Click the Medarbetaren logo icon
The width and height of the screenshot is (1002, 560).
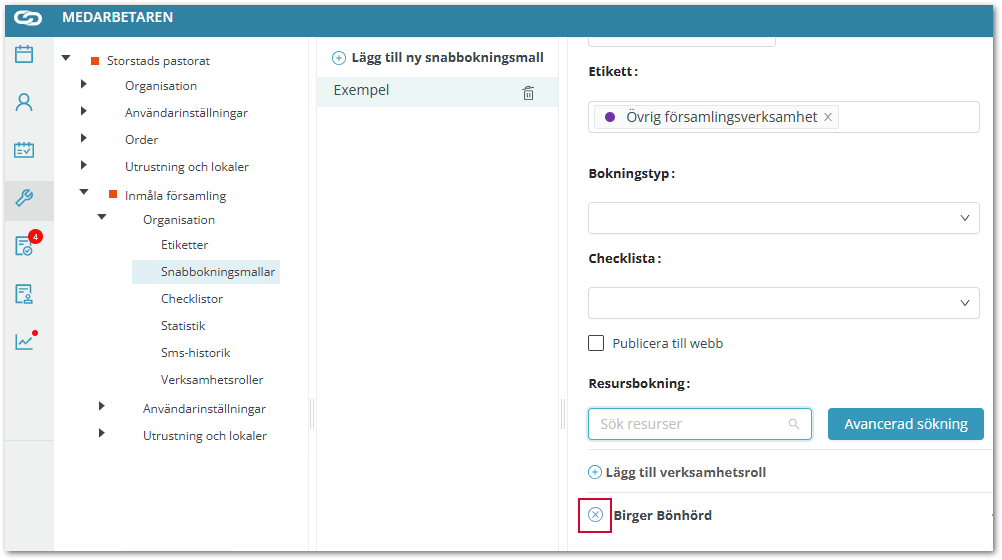point(28,17)
